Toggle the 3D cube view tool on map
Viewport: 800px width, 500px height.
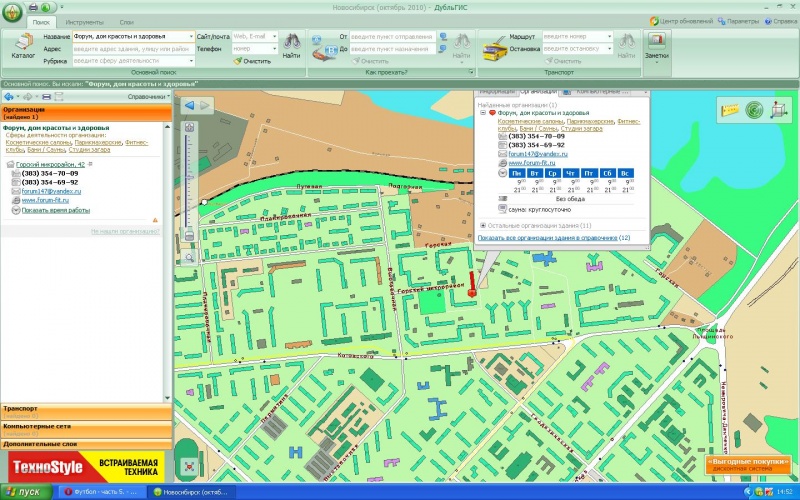point(778,110)
